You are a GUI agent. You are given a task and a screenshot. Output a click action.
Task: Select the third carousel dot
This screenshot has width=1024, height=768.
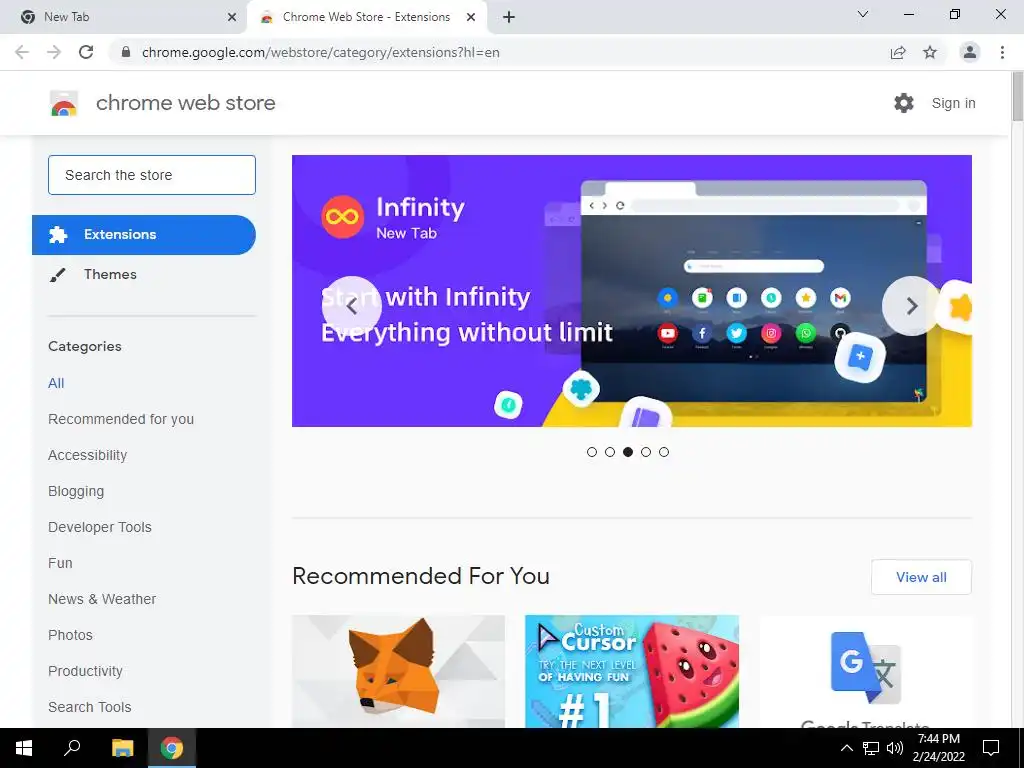pyautogui.click(x=628, y=452)
